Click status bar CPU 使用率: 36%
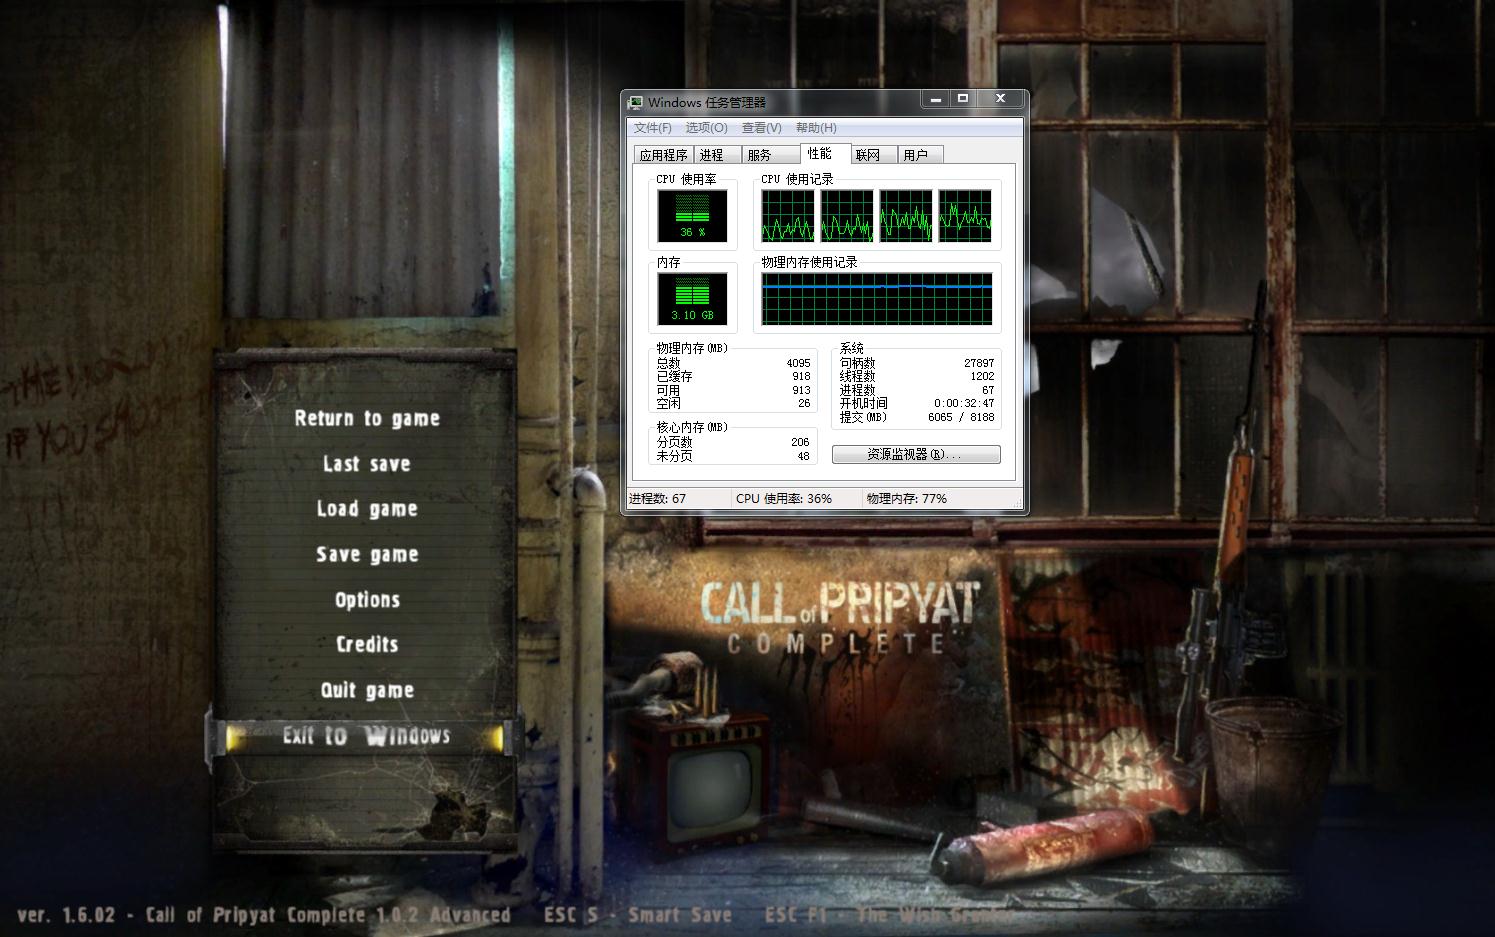 (x=784, y=499)
